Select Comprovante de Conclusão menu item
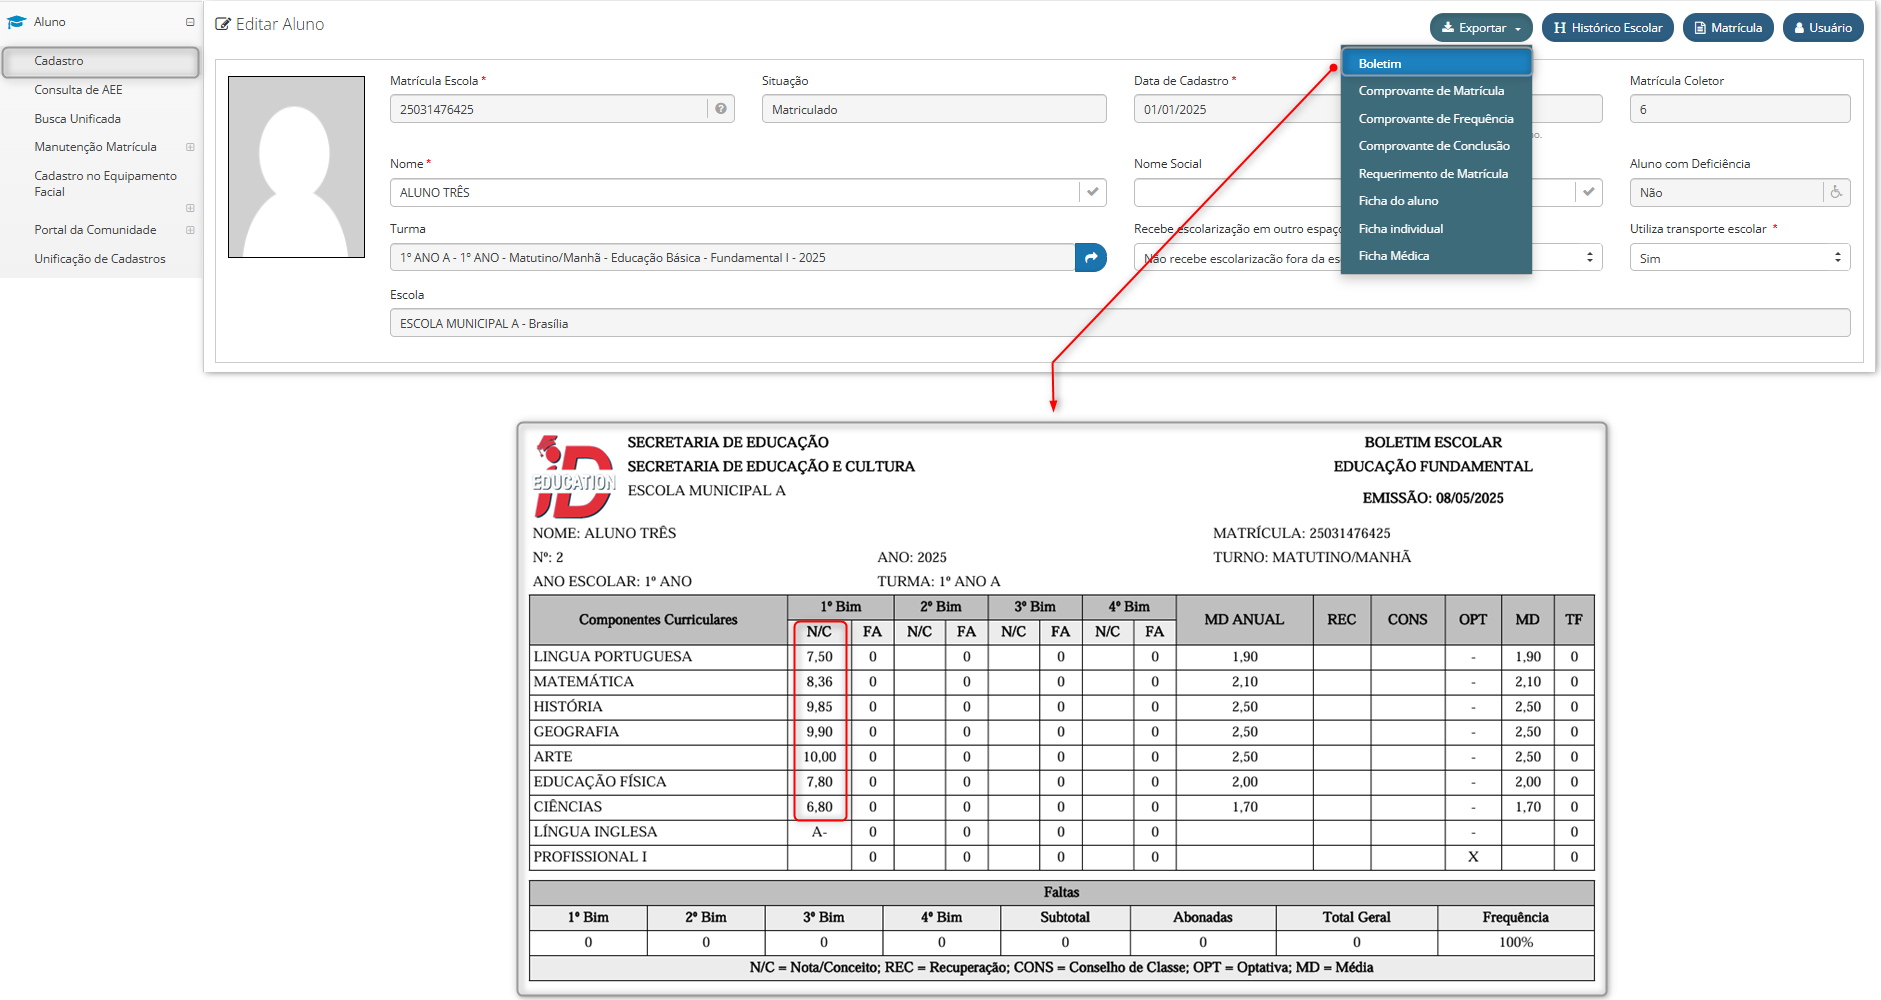This screenshot has width=1881, height=1000. pyautogui.click(x=1436, y=146)
